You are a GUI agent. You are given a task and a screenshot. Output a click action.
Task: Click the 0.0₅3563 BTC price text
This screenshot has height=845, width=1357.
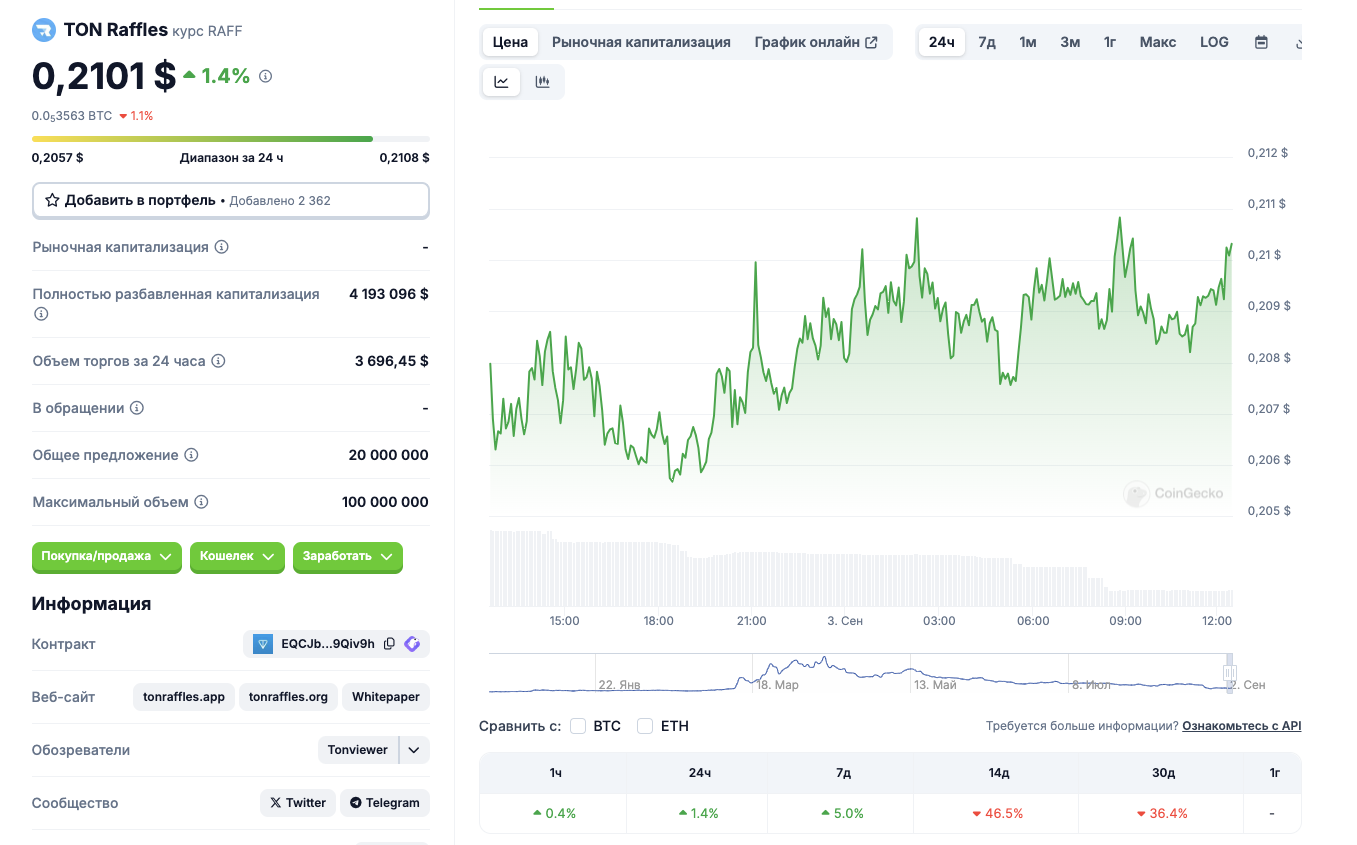click(72, 116)
